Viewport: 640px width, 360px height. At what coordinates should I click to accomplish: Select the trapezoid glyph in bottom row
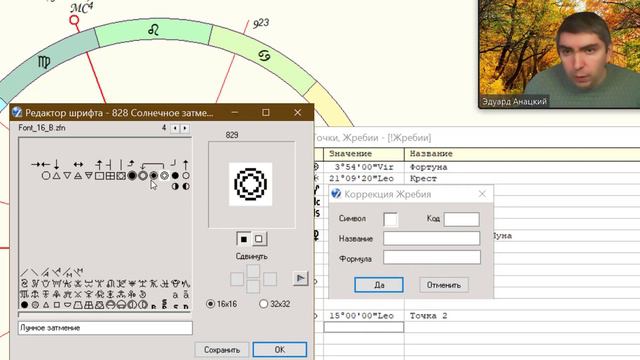point(78,305)
